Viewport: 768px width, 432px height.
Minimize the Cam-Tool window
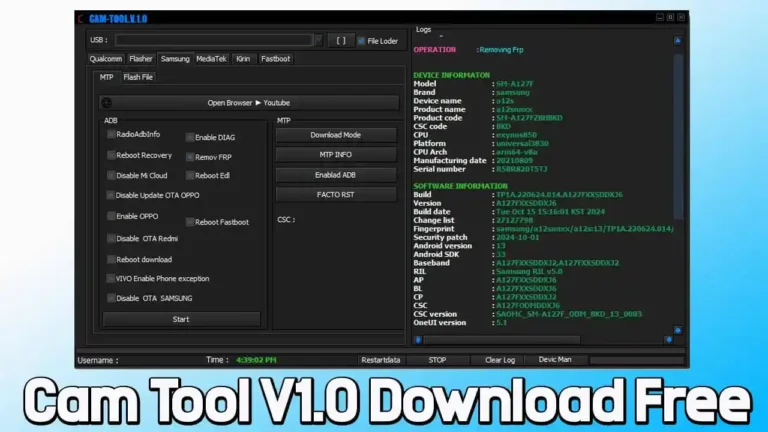pyautogui.click(x=660, y=18)
